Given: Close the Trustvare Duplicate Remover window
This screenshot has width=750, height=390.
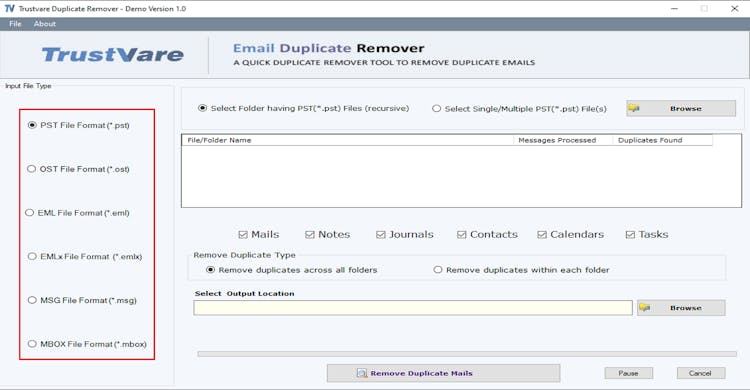Looking at the screenshot, I should [735, 9].
